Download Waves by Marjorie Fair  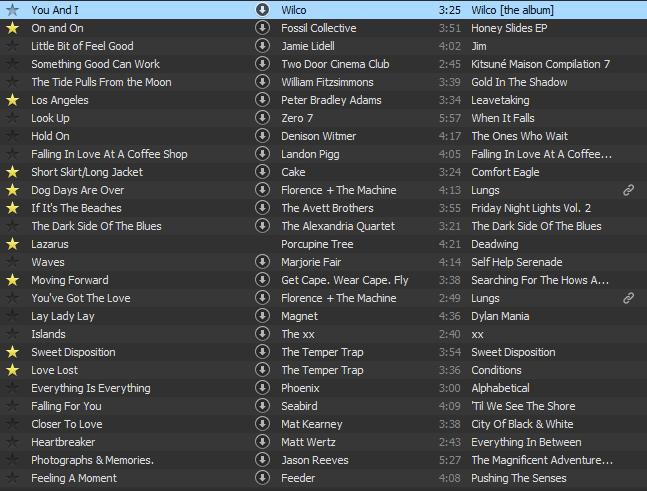pyautogui.click(x=262, y=262)
